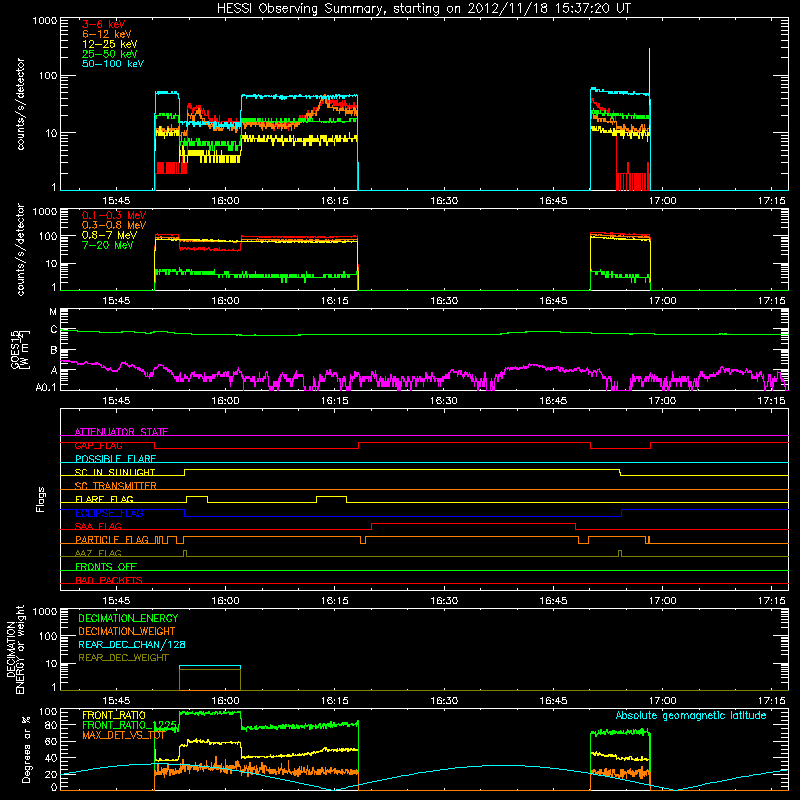This screenshot has height=800, width=800.
Task: Click the DECIMATION_WEIGHT legend label
Action: pos(127,631)
